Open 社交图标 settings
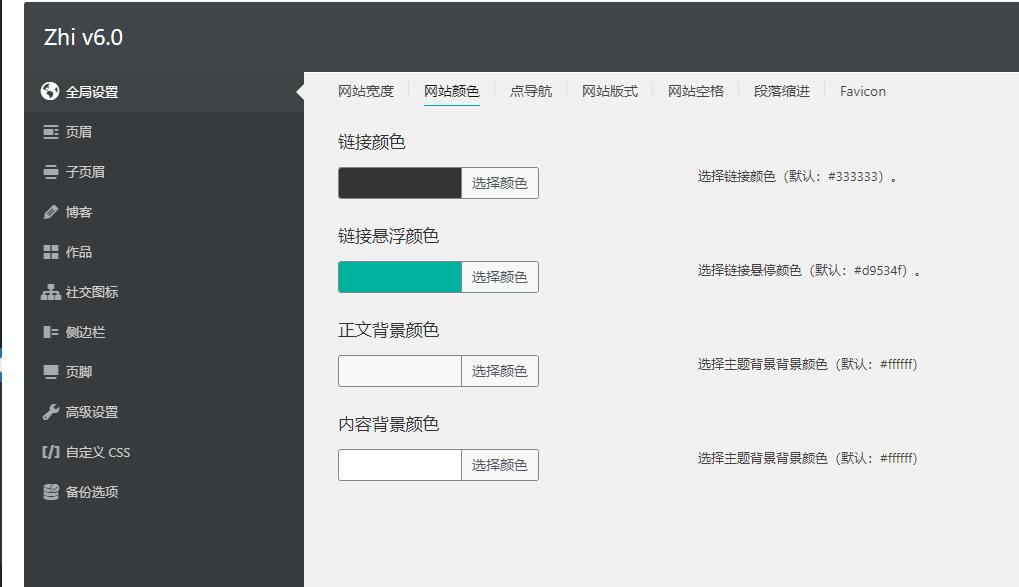Screen dimensions: 1019x587 pyautogui.click(x=164, y=292)
